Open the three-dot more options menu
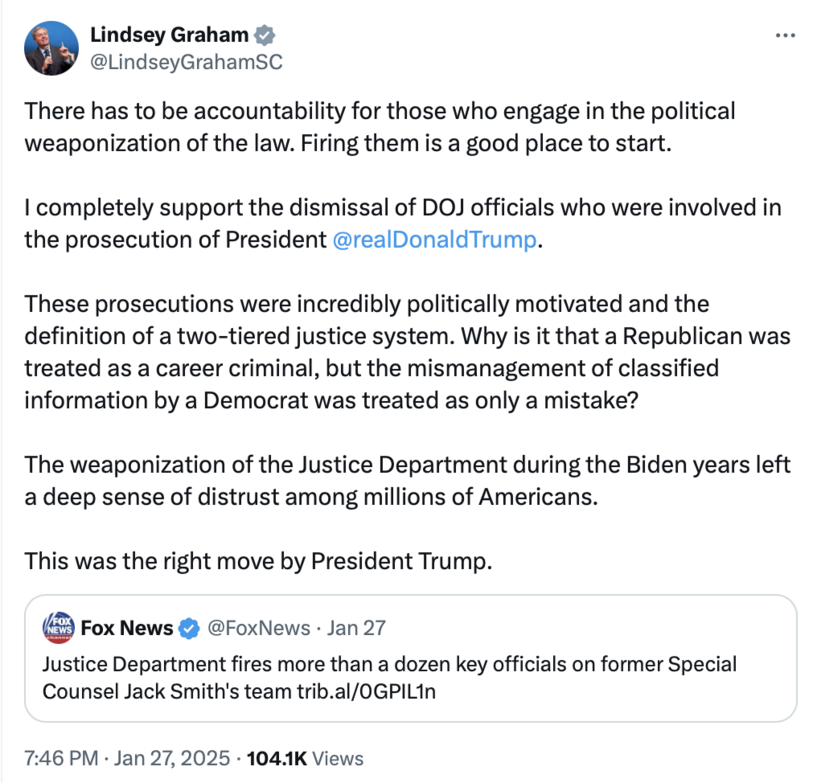Screen dimensions: 817x783 click(x=786, y=36)
